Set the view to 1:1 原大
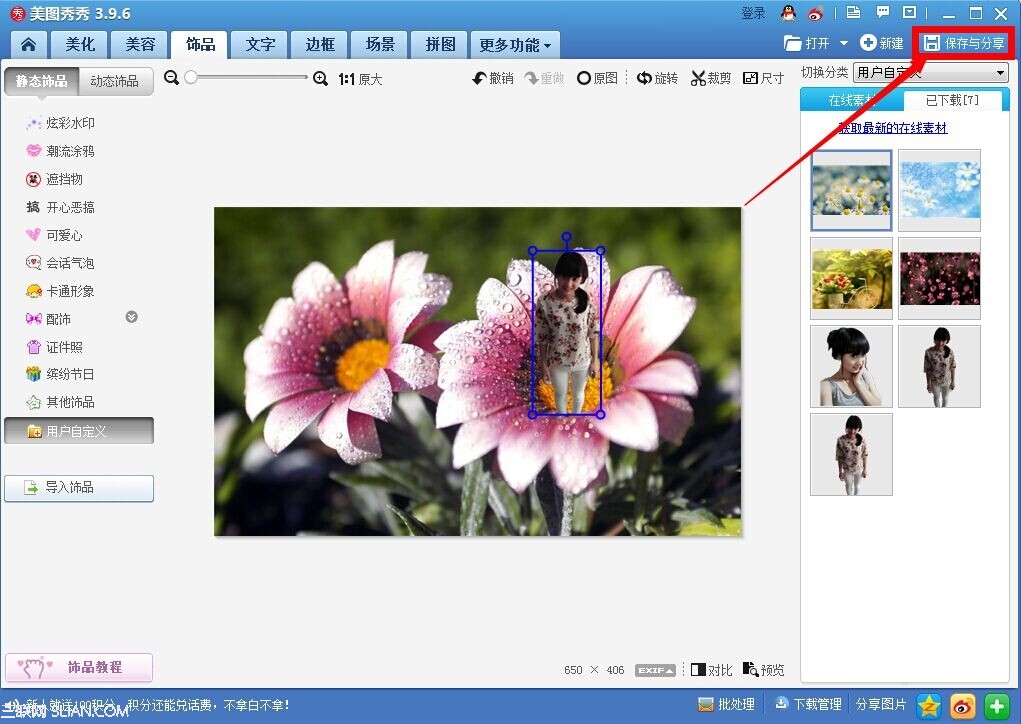The height and width of the screenshot is (724, 1021). click(360, 79)
